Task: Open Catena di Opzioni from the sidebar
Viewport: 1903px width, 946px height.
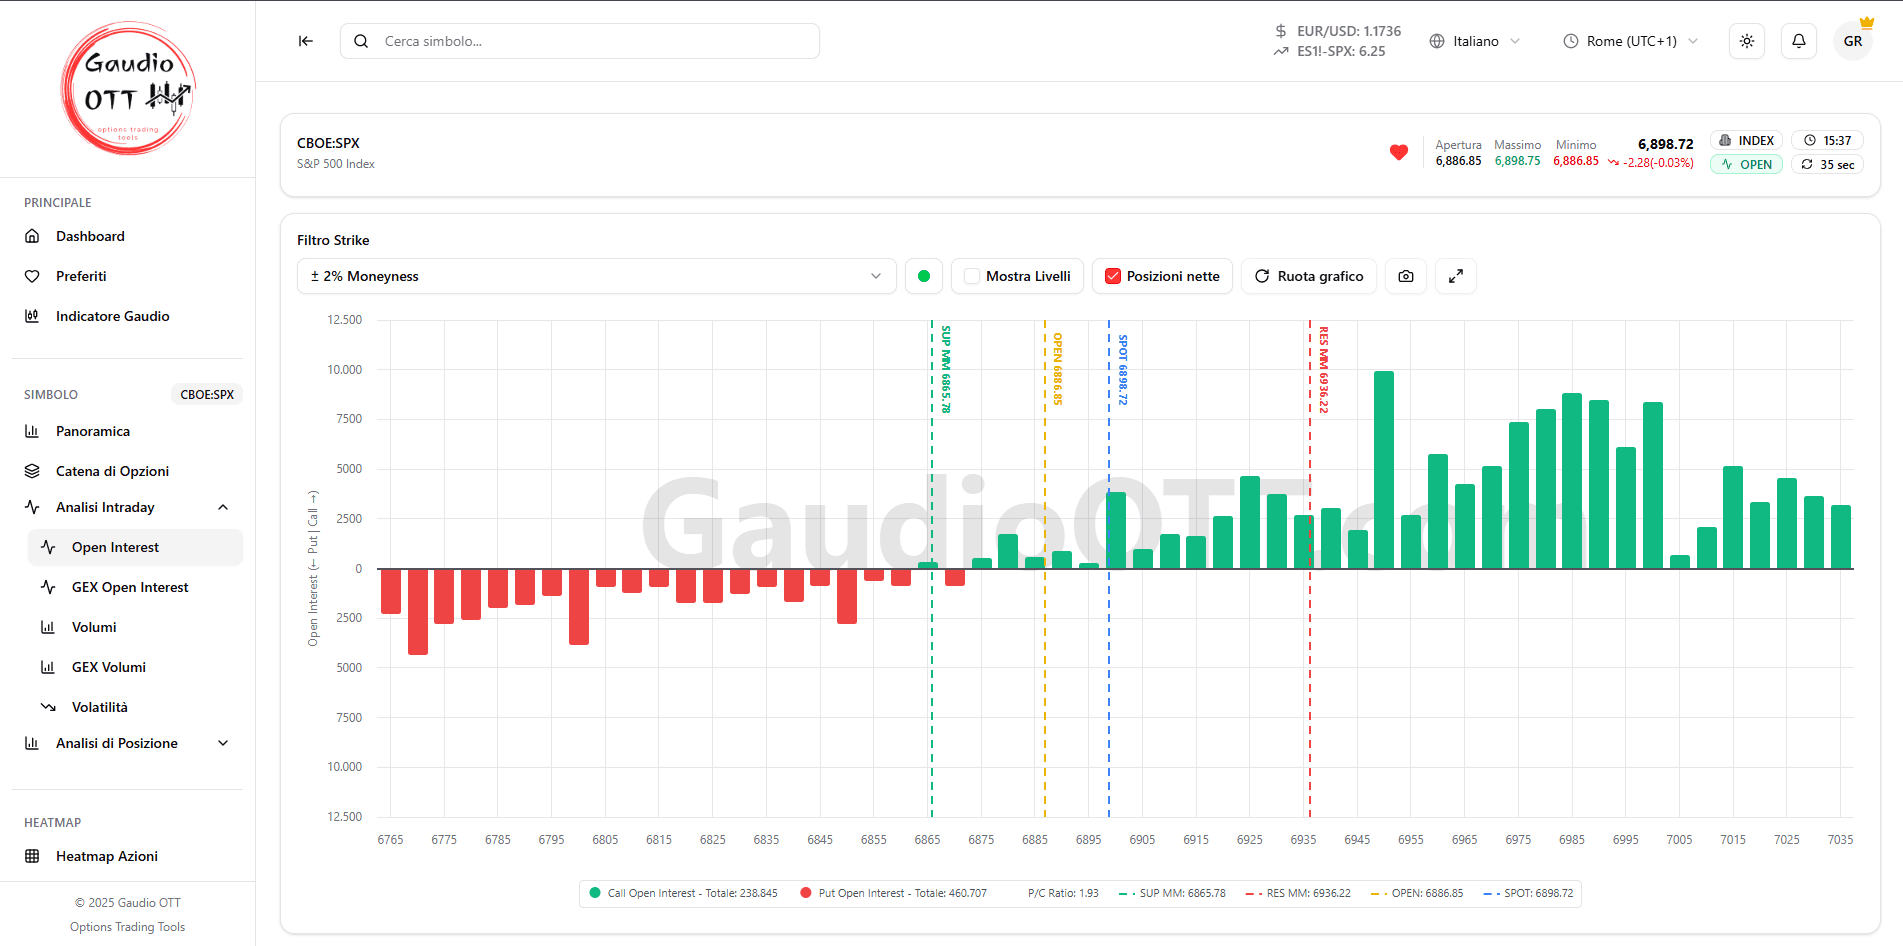Action: tap(111, 470)
